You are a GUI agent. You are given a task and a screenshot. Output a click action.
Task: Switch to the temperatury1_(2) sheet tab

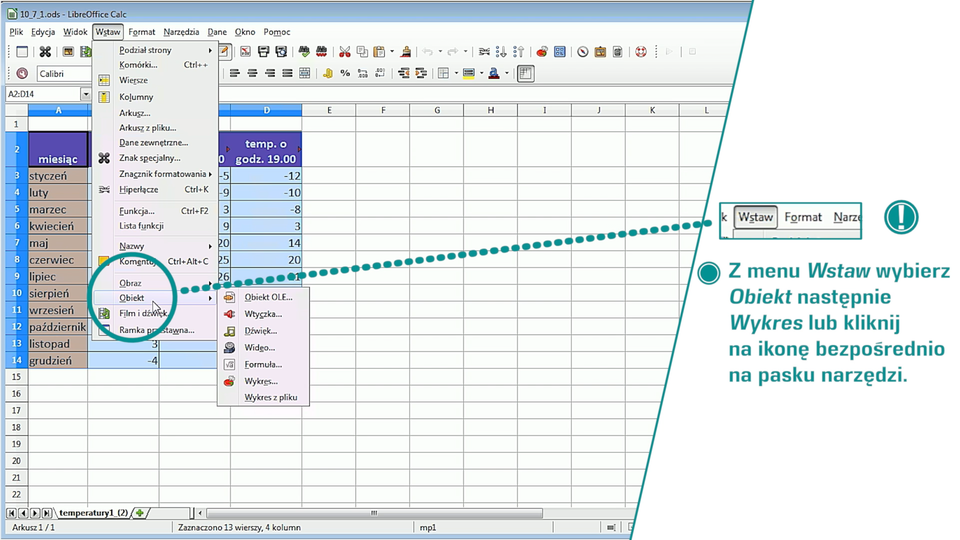click(93, 513)
